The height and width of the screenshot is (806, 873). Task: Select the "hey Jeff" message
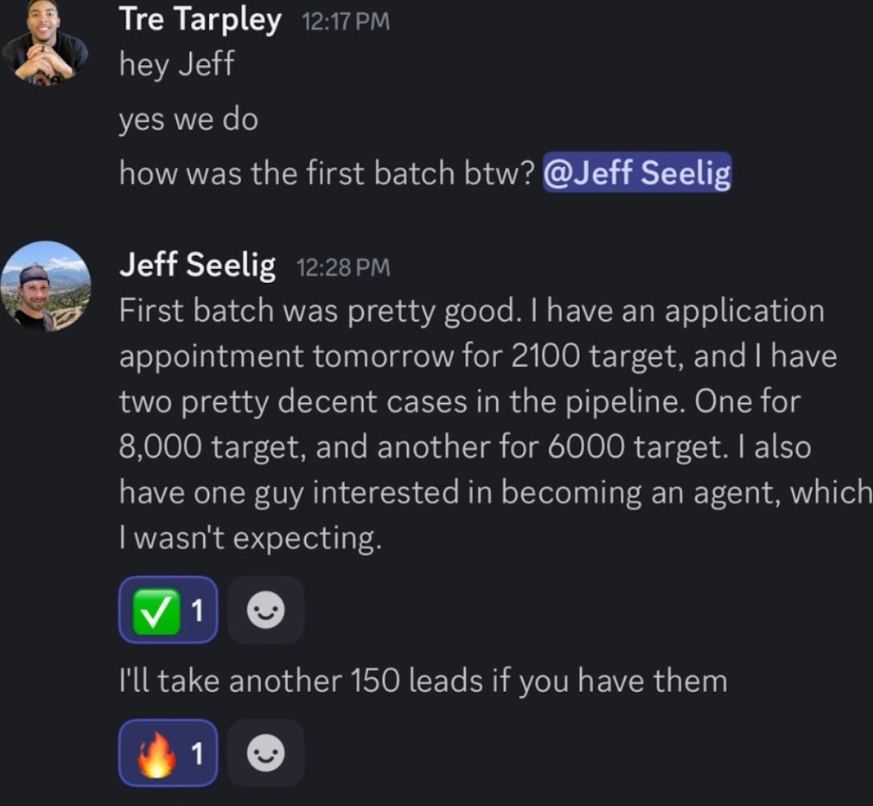(x=176, y=65)
